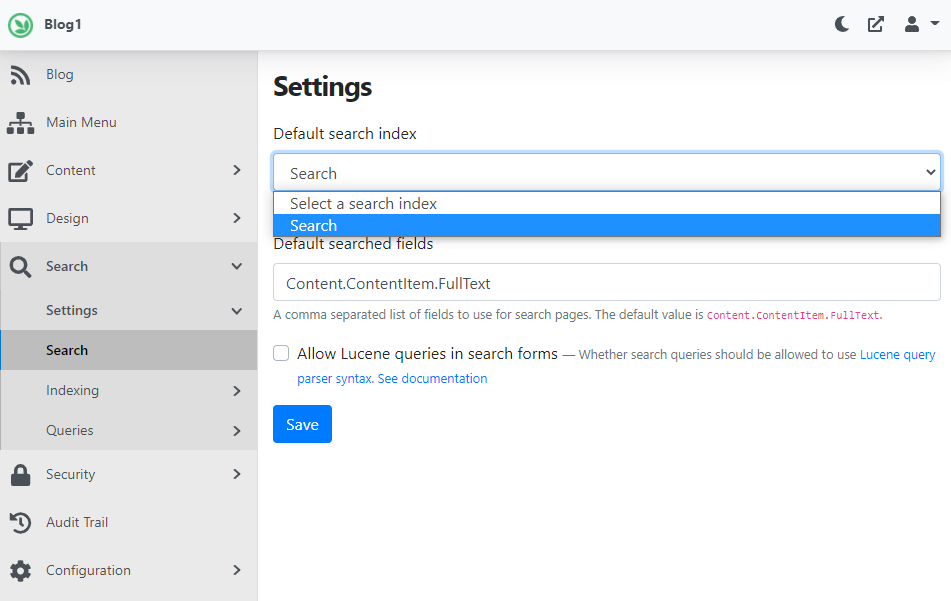Click the Save button

click(x=302, y=424)
